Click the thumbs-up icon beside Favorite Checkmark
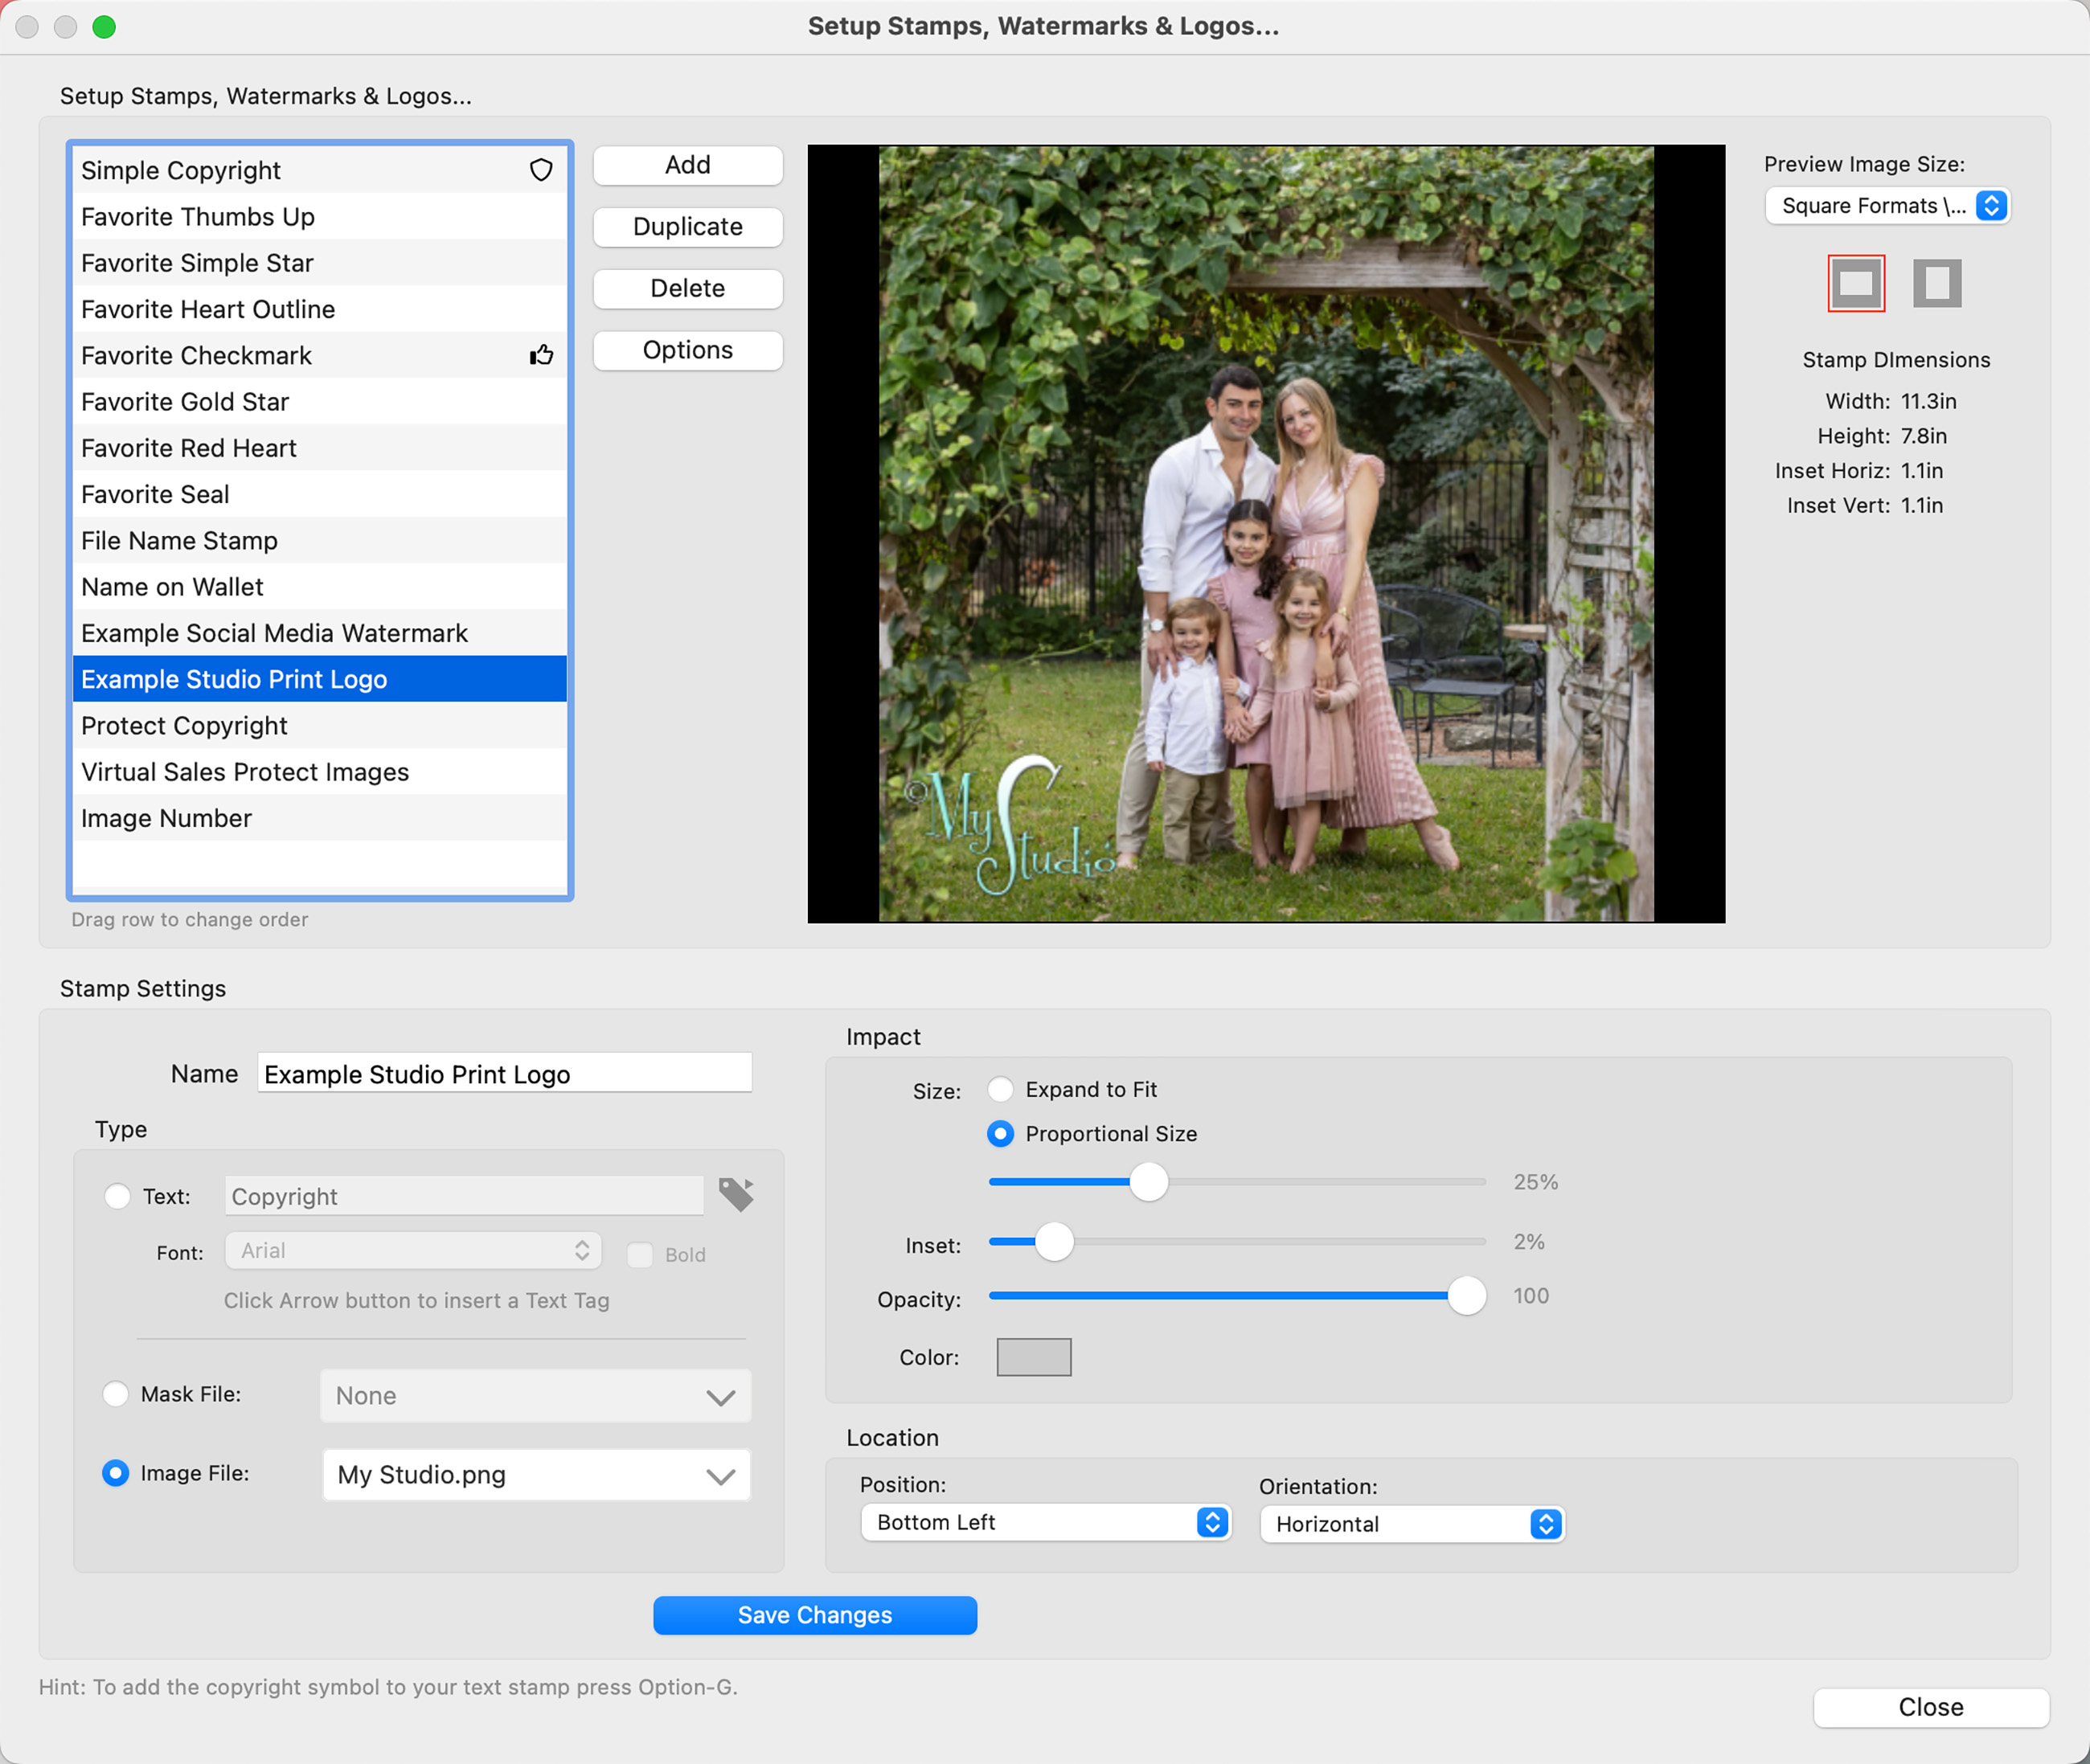This screenshot has width=2090, height=1764. point(541,355)
